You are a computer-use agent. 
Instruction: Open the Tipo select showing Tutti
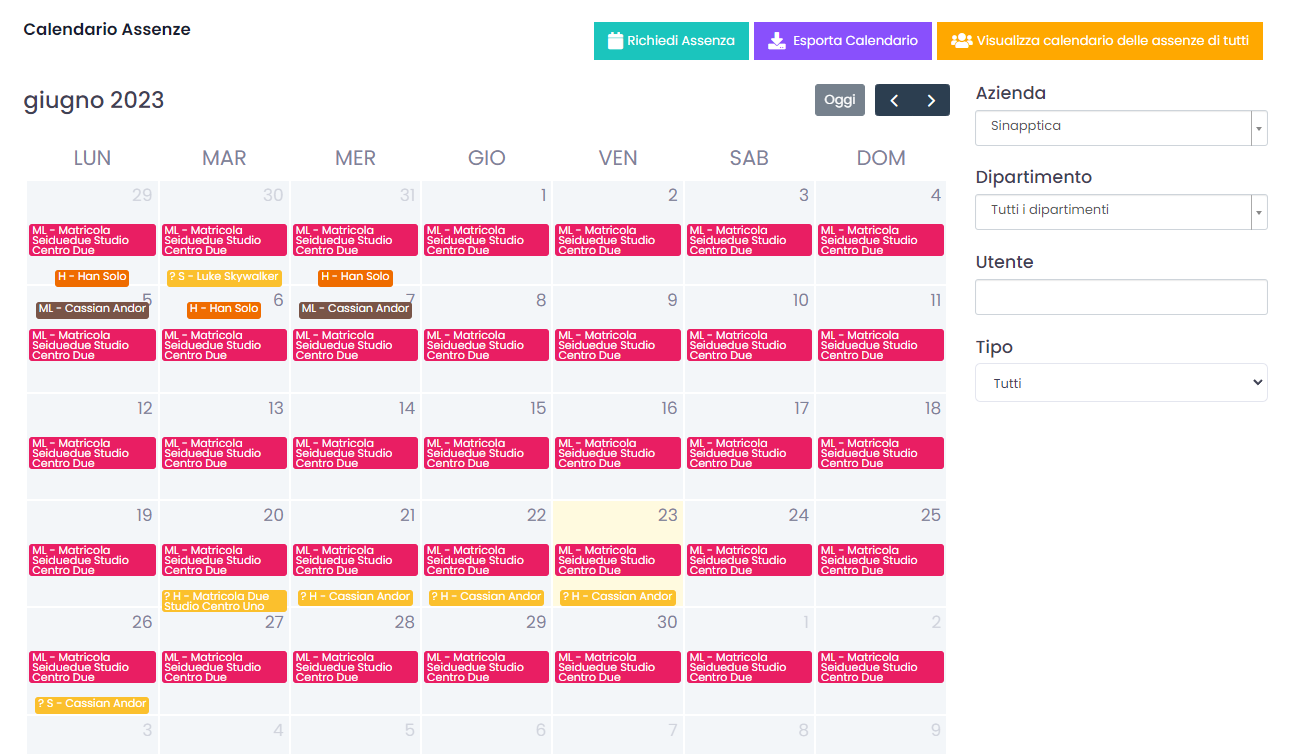[x=1120, y=383]
